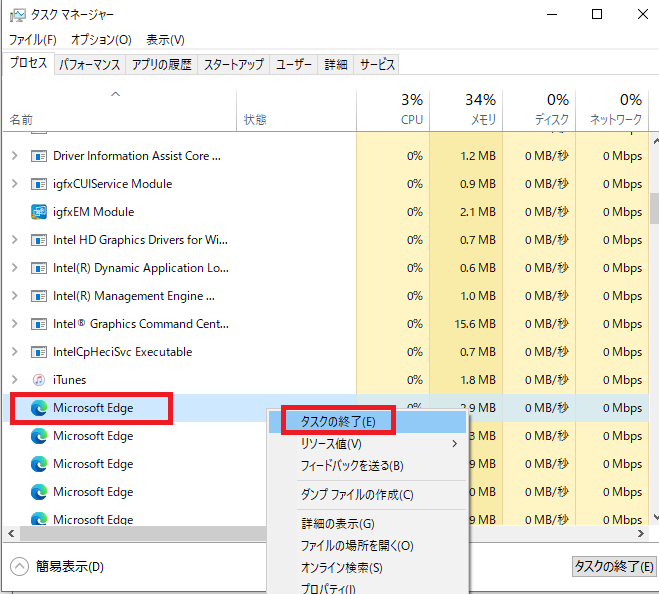Click the vertical scrollbar thumb
The width and height of the screenshot is (659, 594).
pyautogui.click(x=654, y=209)
